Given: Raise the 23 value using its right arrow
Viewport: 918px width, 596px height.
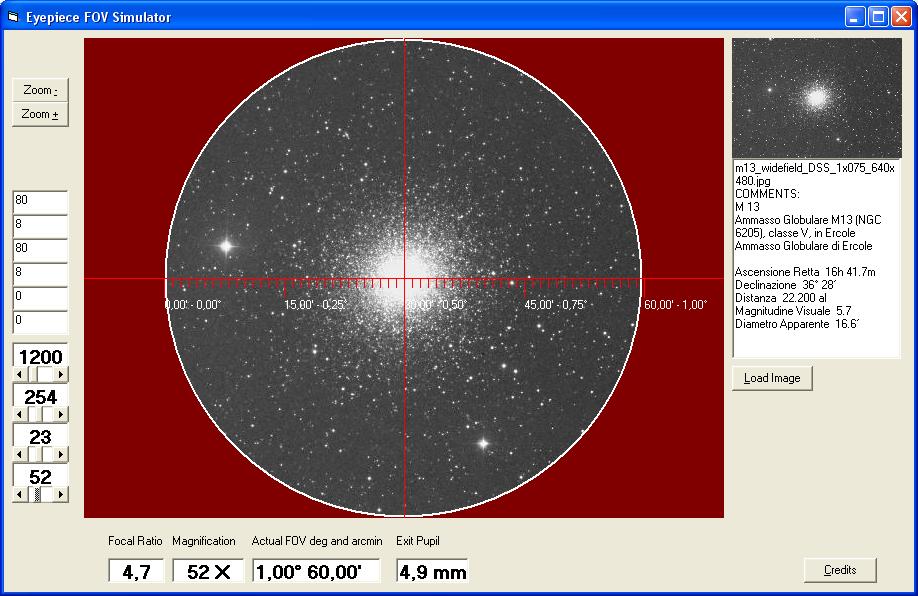Looking at the screenshot, I should pyautogui.click(x=61, y=454).
